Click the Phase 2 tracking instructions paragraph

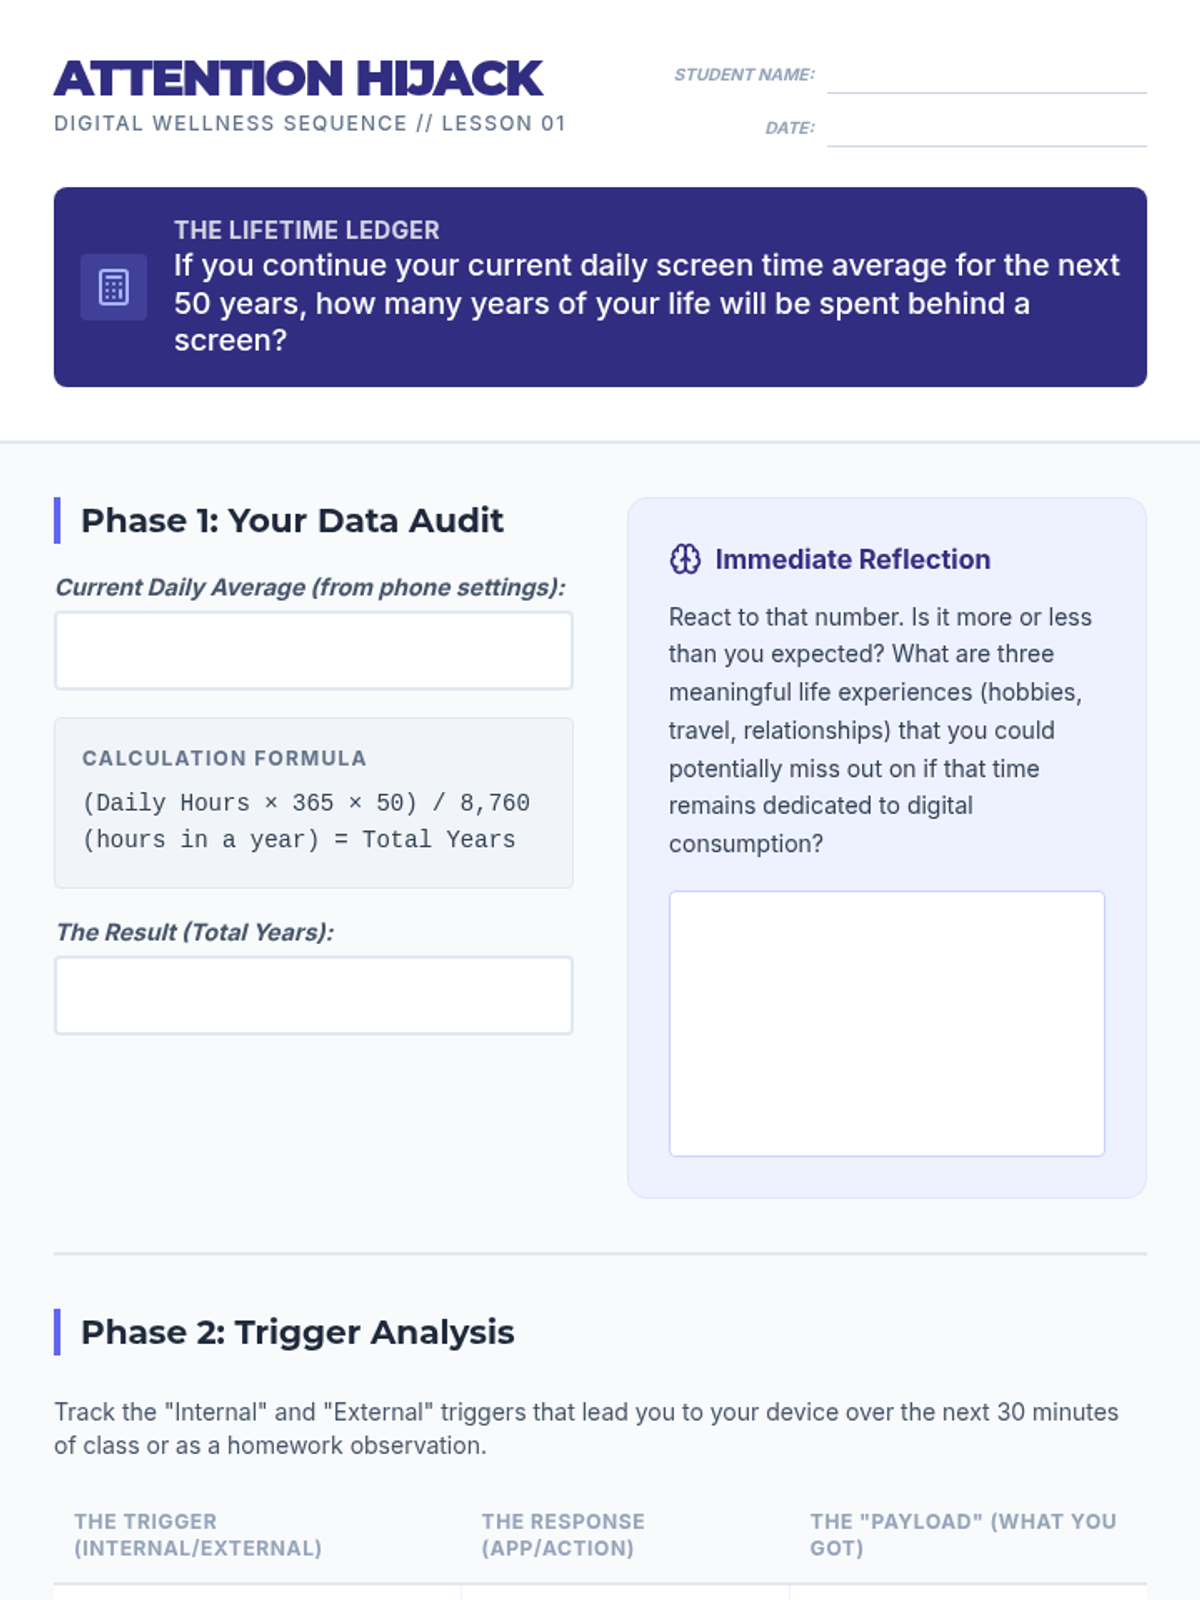click(586, 1428)
